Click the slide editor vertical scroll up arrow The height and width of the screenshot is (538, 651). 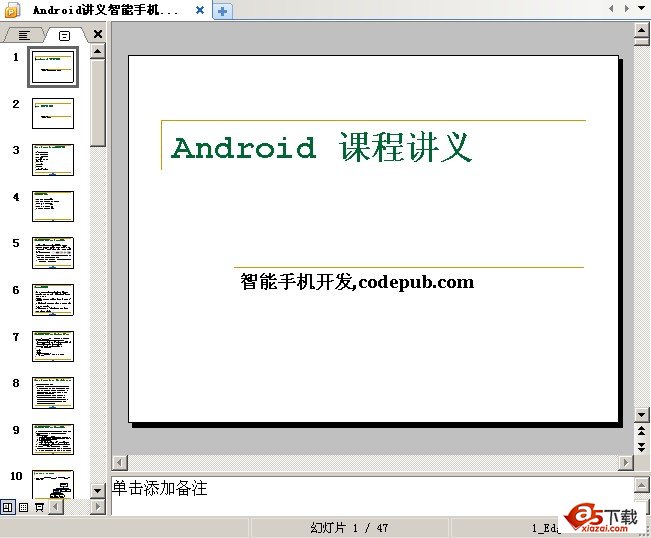pyautogui.click(x=641, y=30)
